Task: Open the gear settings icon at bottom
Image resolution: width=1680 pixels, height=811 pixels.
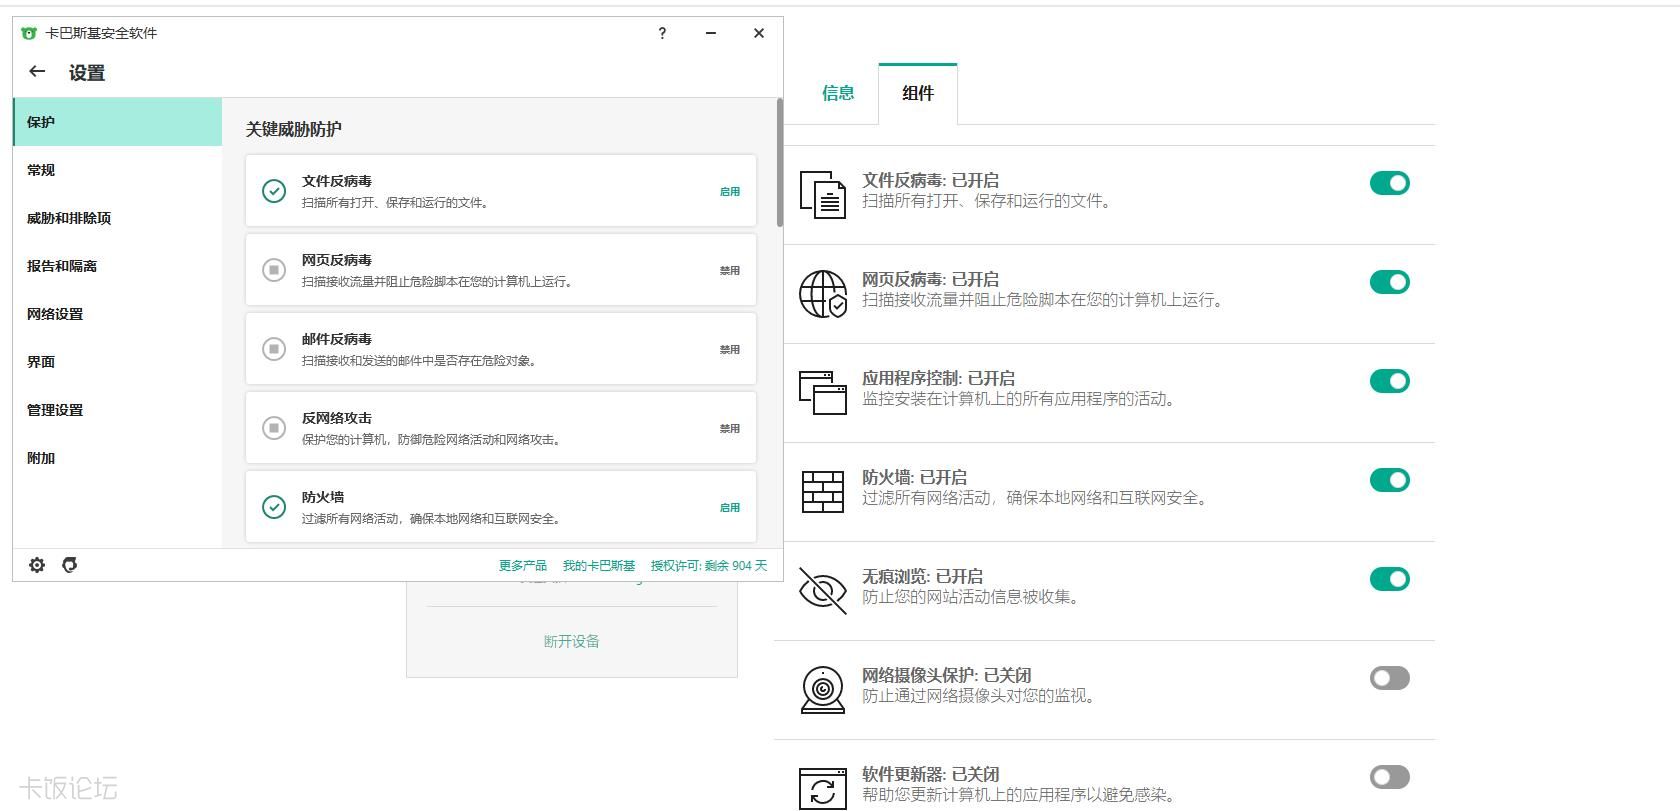Action: [x=37, y=565]
